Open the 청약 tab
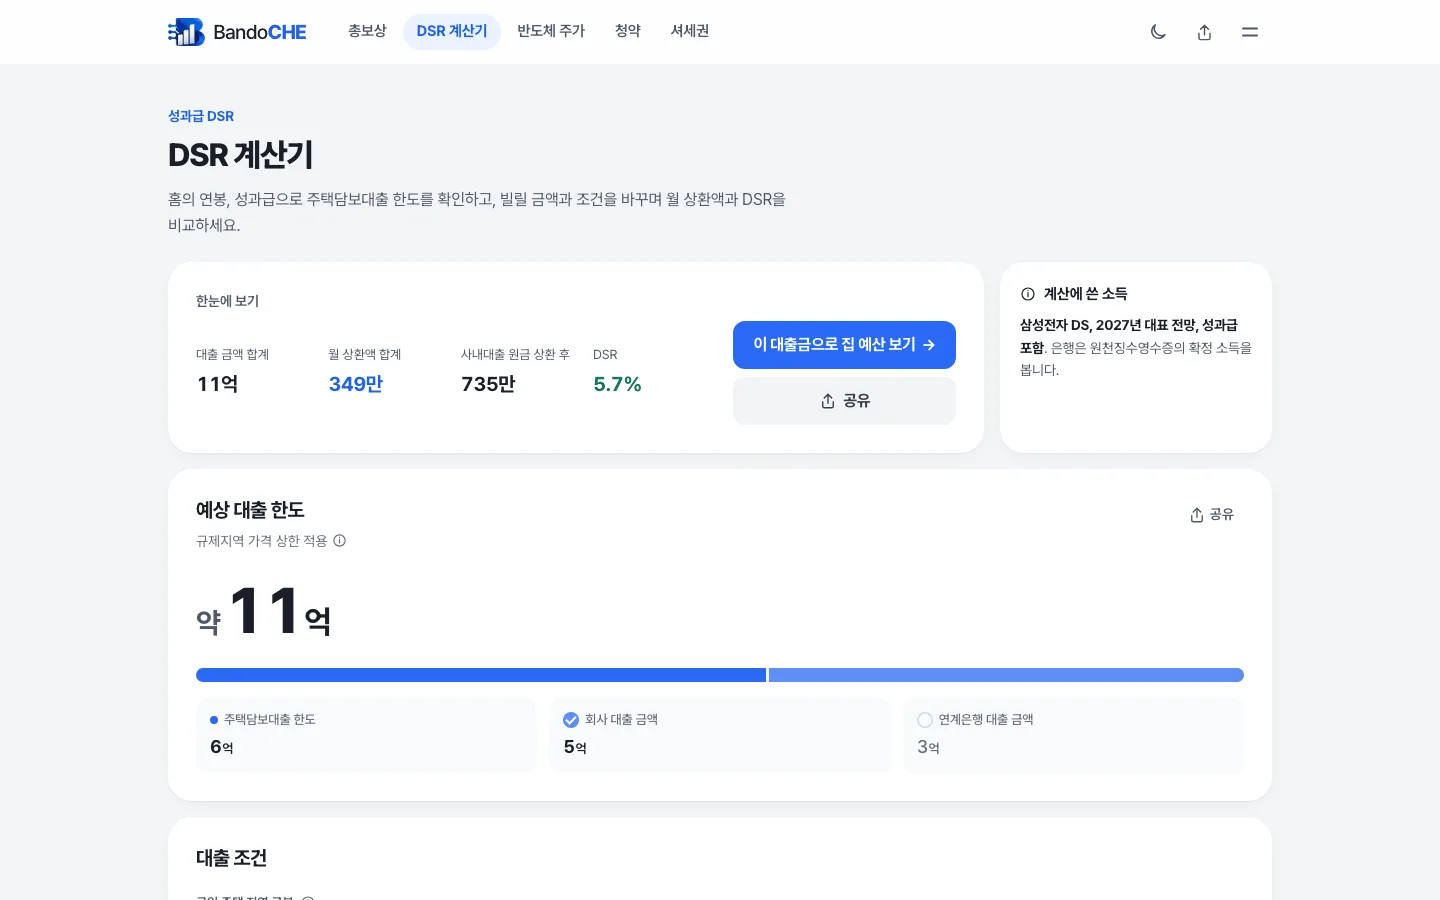Image resolution: width=1440 pixels, height=900 pixels. tap(628, 32)
